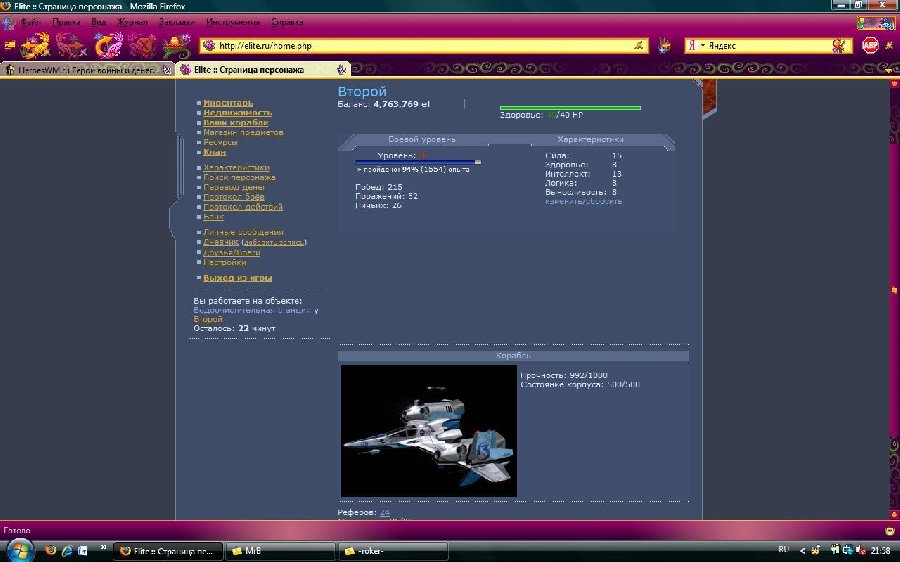
Task: Open the Справка menu
Action: 287,22
